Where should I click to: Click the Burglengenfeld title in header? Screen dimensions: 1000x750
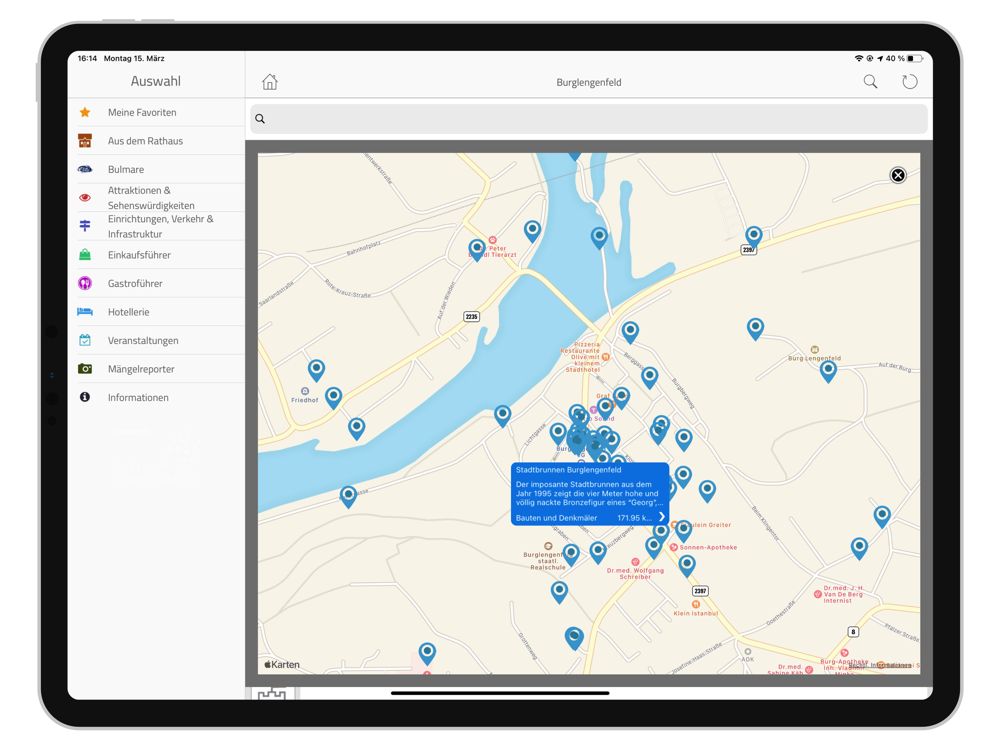(x=589, y=82)
